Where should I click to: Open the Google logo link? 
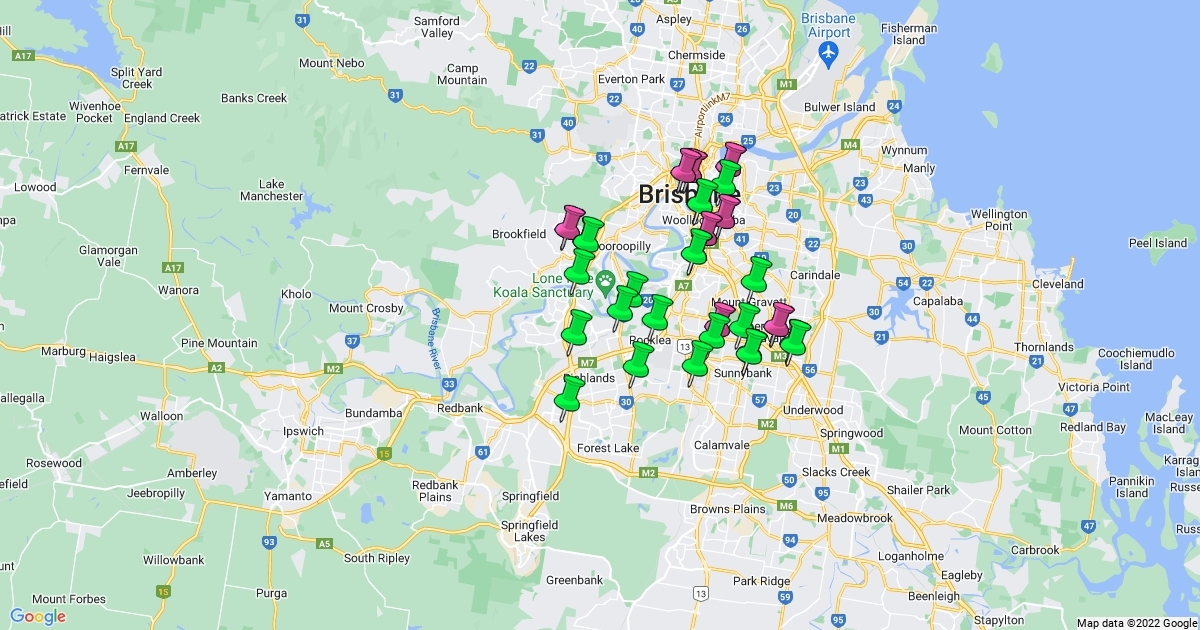[x=38, y=616]
